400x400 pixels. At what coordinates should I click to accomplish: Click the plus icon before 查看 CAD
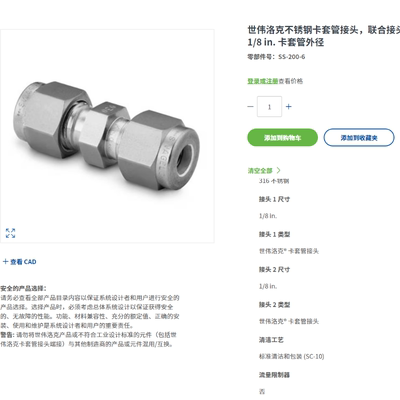click(x=5, y=262)
